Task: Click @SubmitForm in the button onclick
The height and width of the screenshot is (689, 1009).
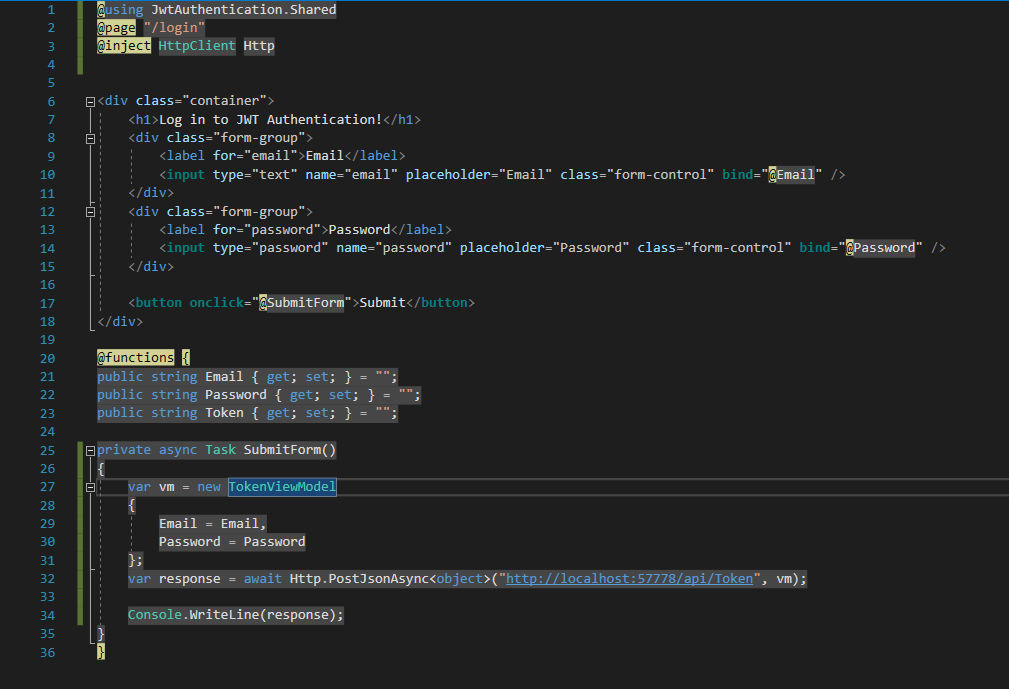Action: pos(301,302)
